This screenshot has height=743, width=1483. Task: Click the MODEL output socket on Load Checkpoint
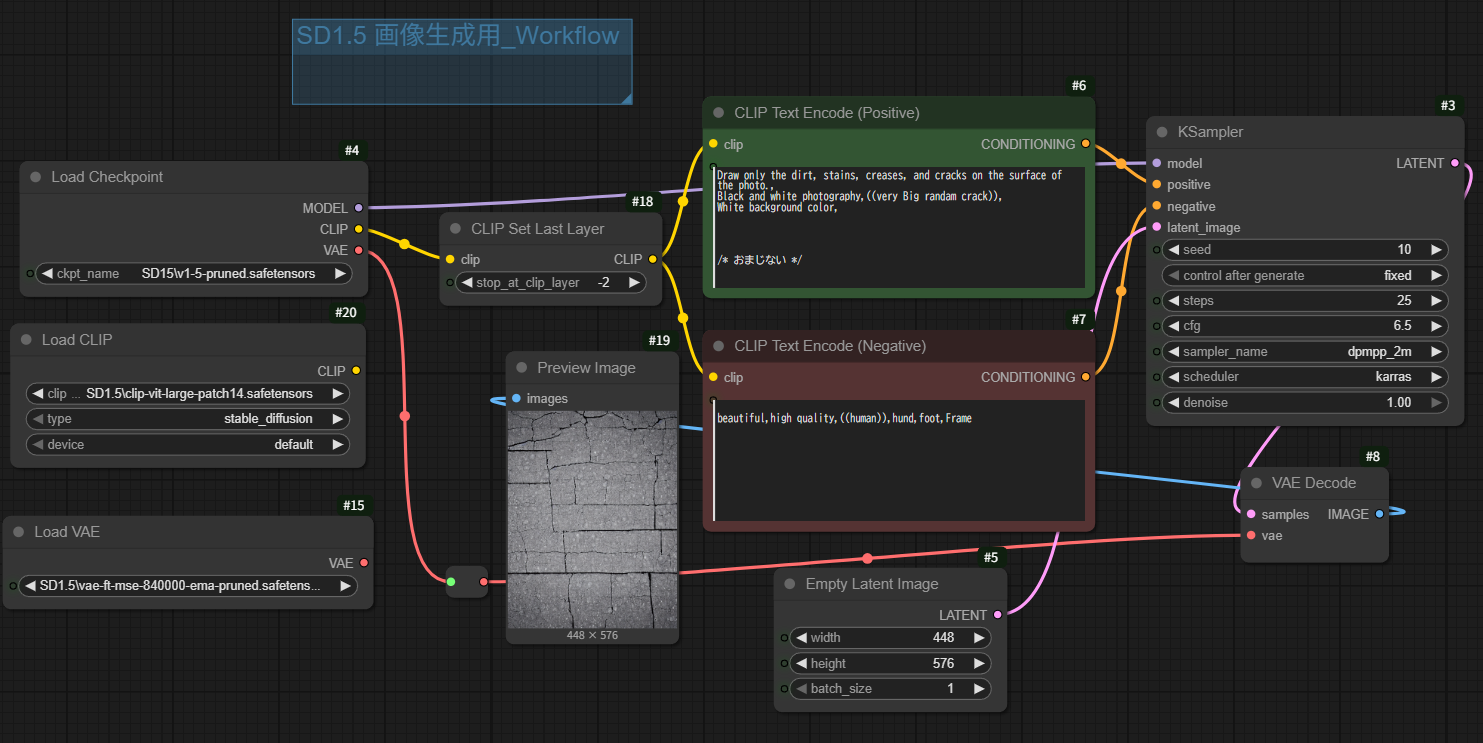359,208
